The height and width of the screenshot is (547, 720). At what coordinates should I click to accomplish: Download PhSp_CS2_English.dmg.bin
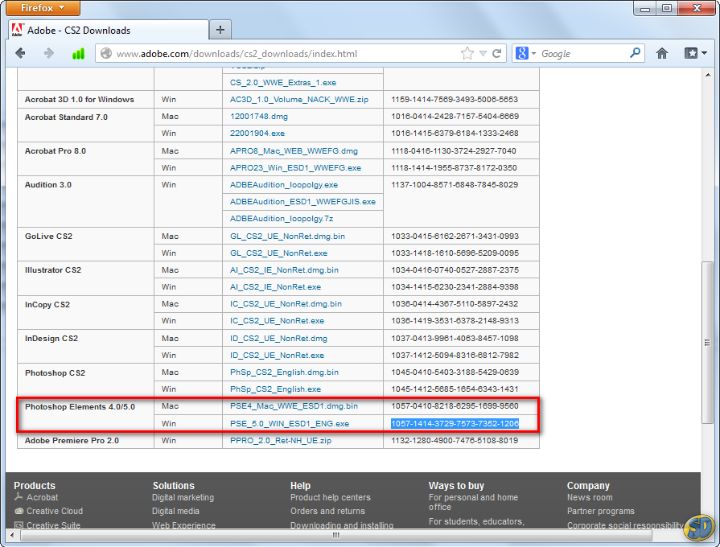click(x=284, y=372)
